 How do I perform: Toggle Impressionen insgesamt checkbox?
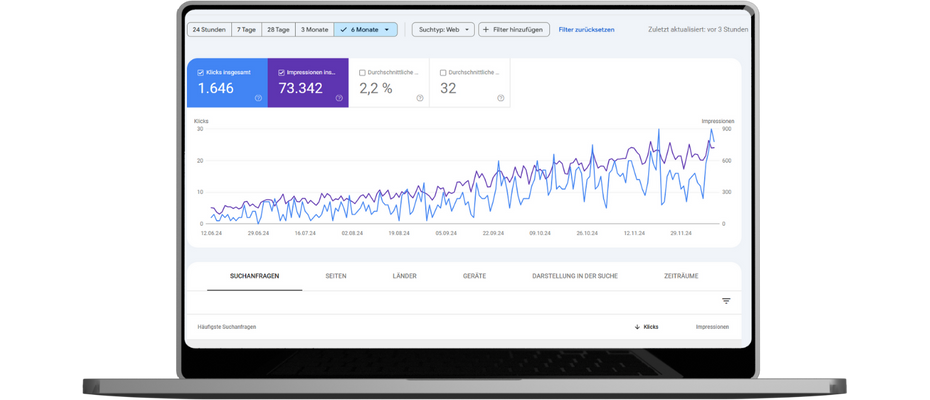pyautogui.click(x=282, y=72)
